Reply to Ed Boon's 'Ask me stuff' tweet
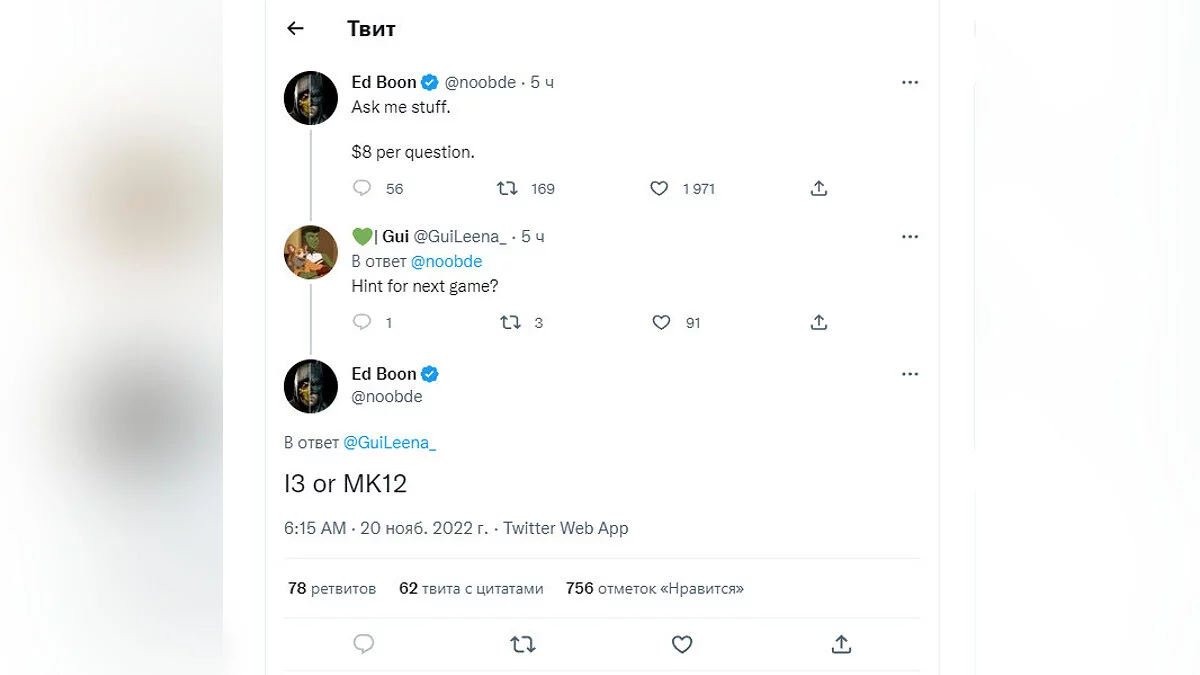The width and height of the screenshot is (1200, 675). (363, 188)
